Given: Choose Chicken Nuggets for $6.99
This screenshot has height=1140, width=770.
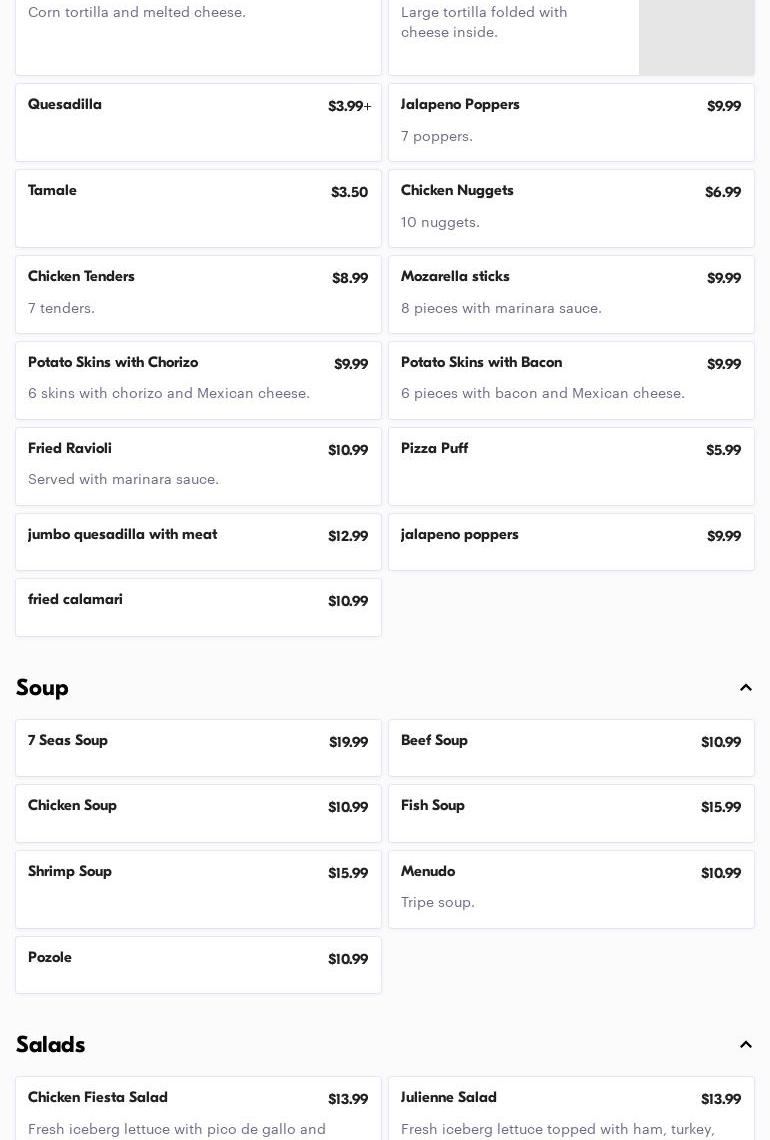Looking at the screenshot, I should point(571,208).
